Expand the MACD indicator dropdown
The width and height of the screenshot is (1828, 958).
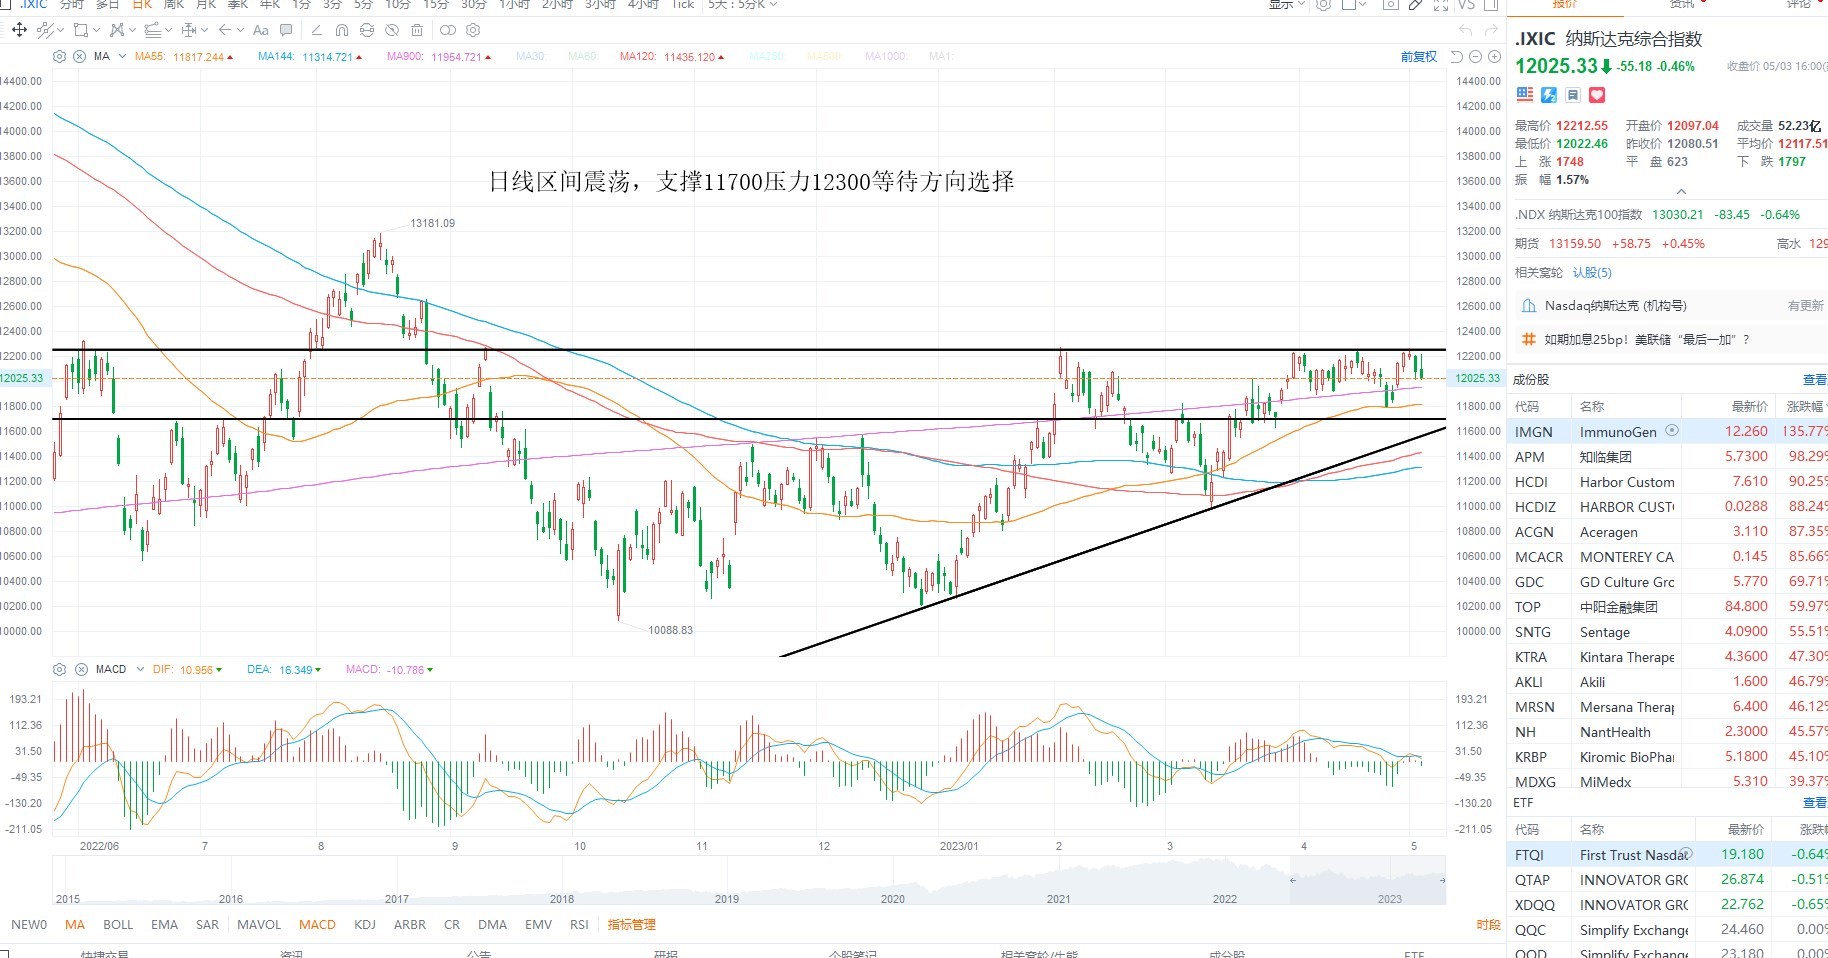click(140, 669)
